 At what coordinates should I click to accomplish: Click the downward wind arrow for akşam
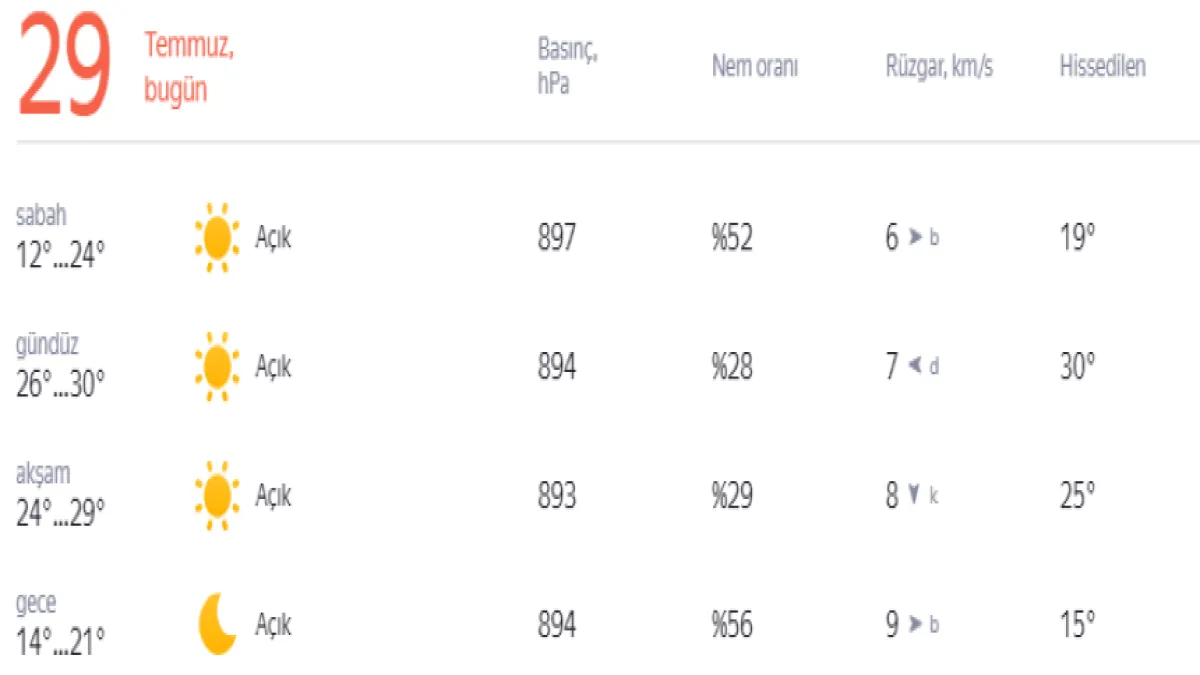[x=913, y=496]
